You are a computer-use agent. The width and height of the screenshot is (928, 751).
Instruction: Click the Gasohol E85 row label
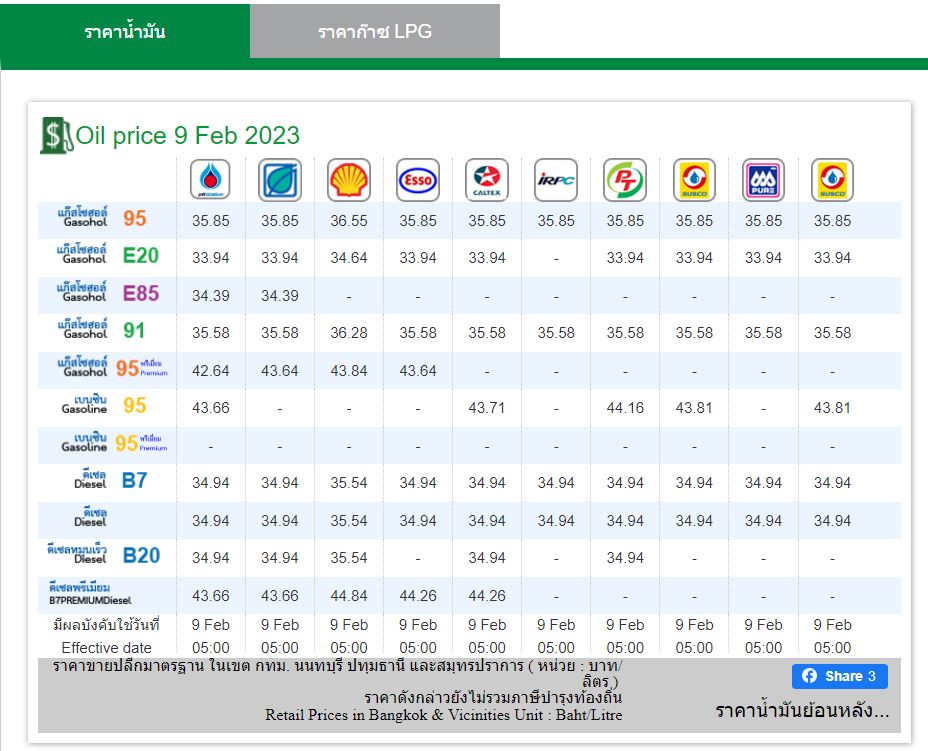[108, 292]
